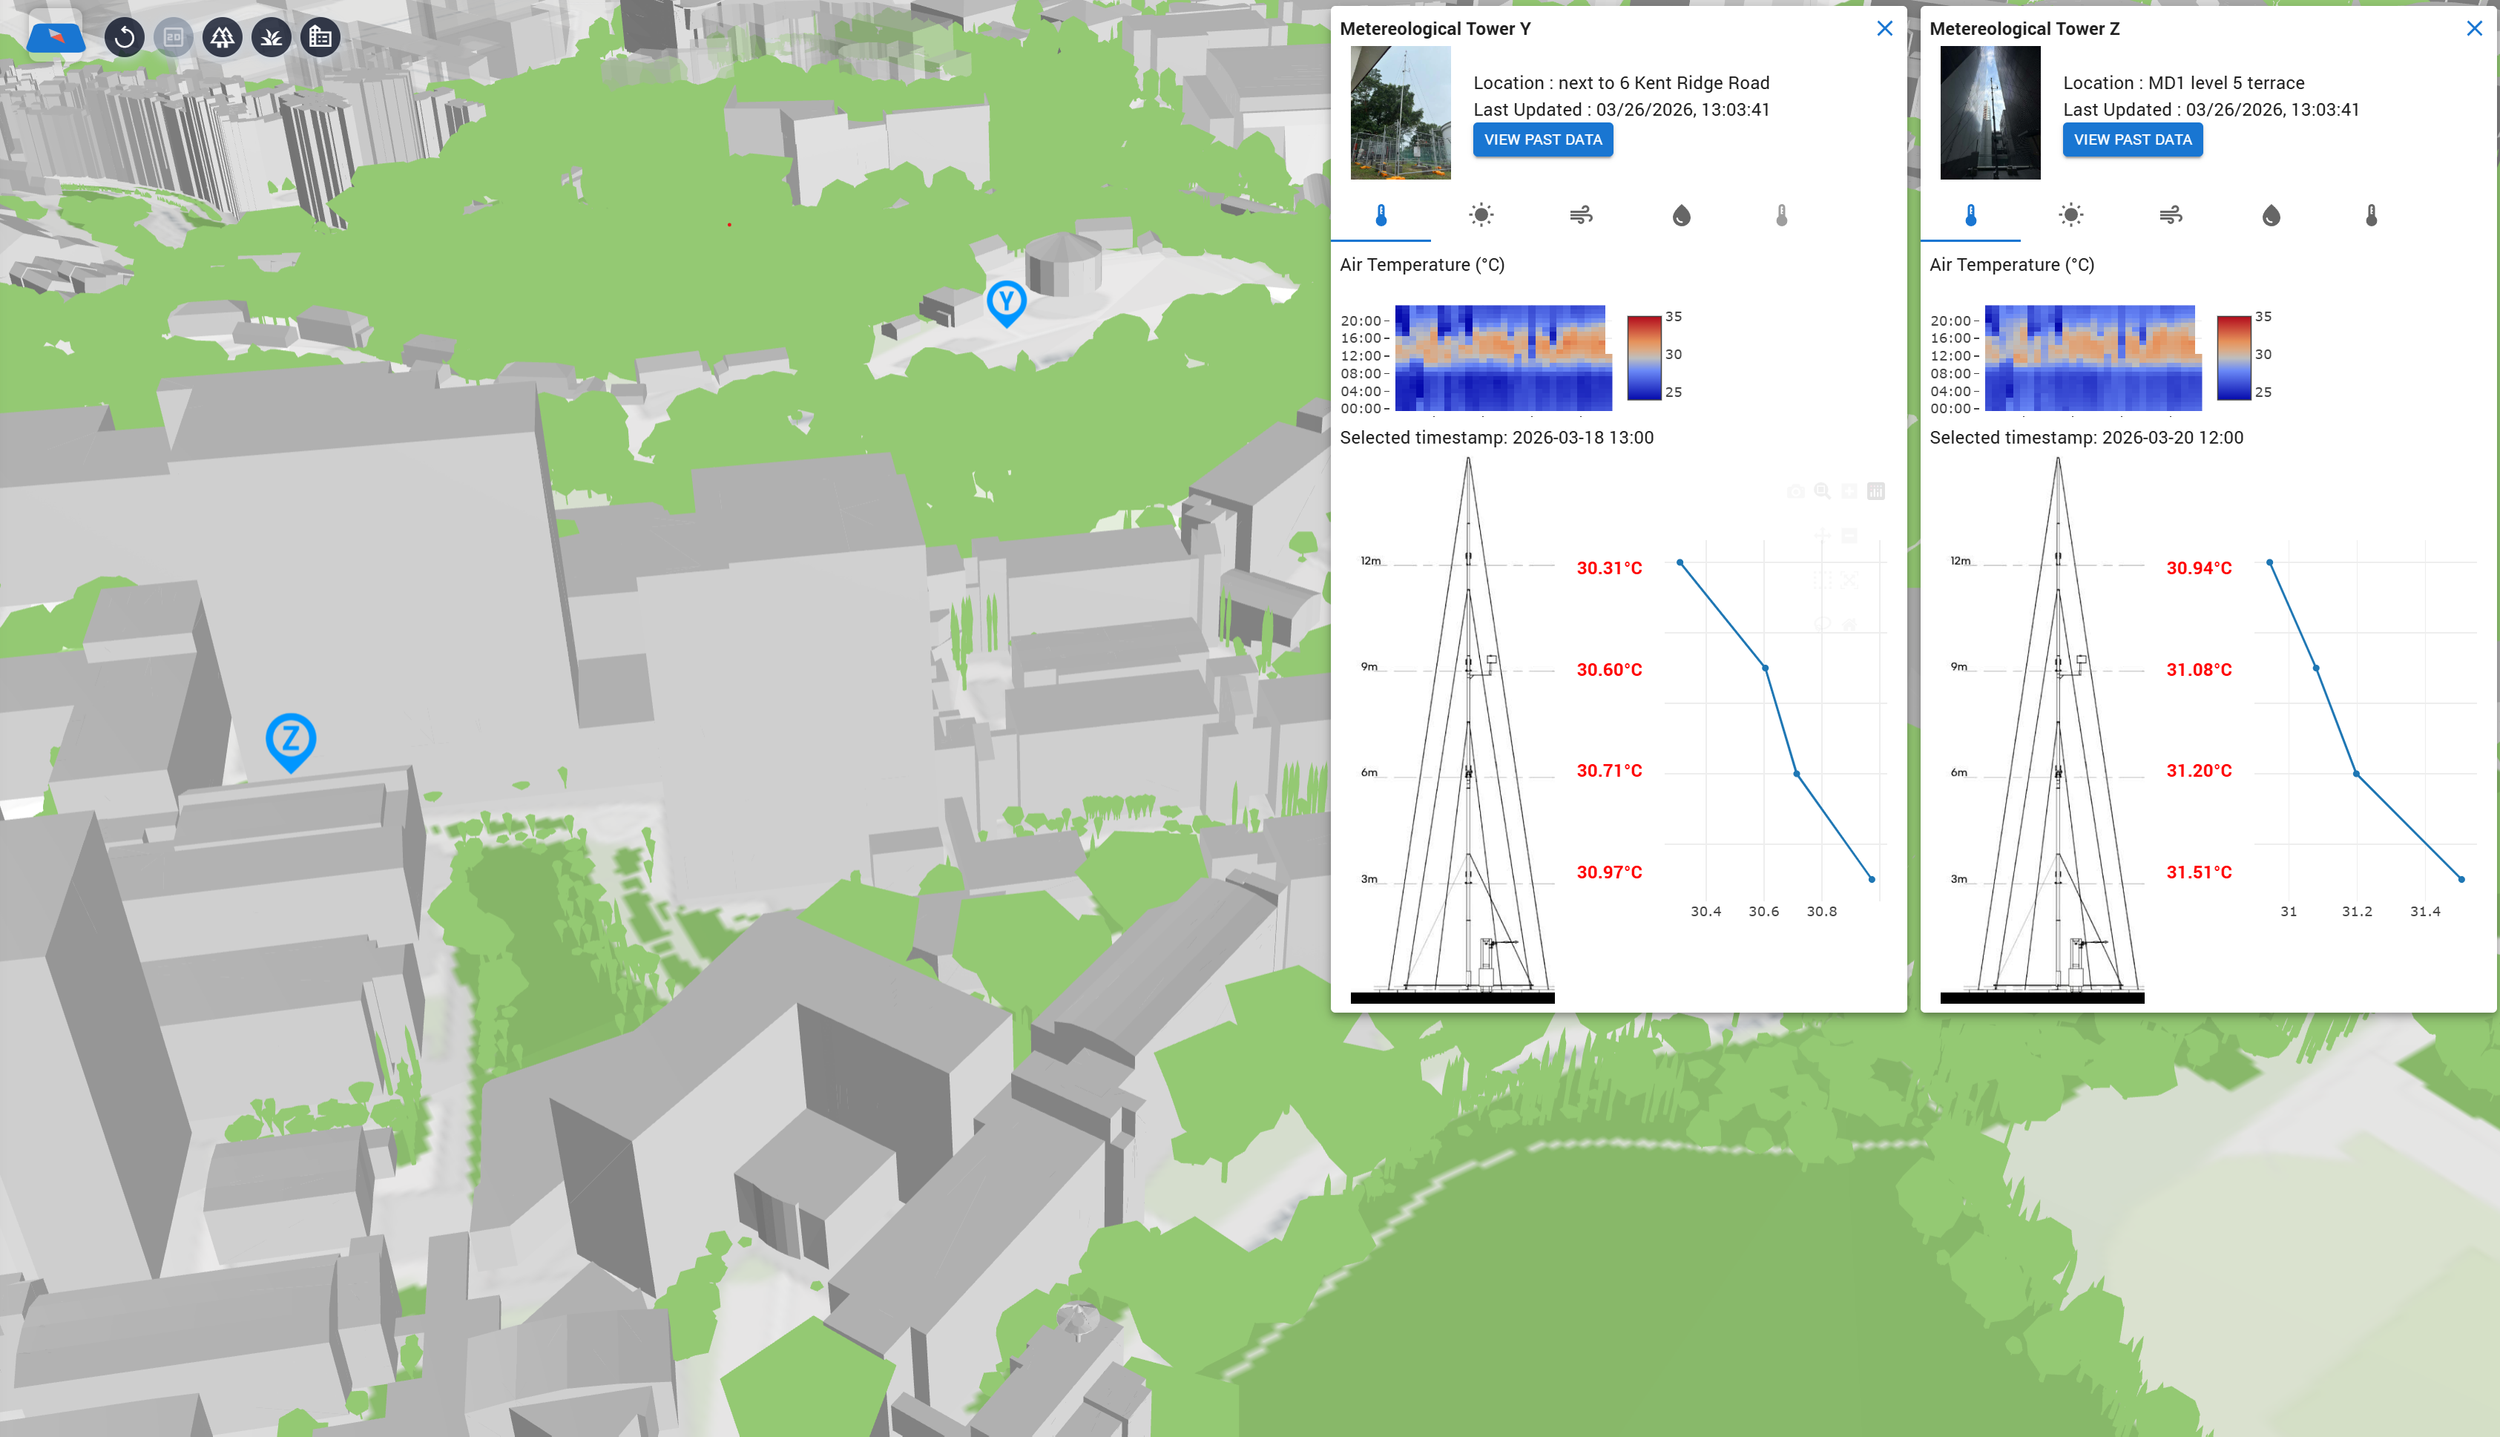2500x1437 pixels.
Task: Open Tower Y solar radiation tab
Action: pyautogui.click(x=1481, y=215)
